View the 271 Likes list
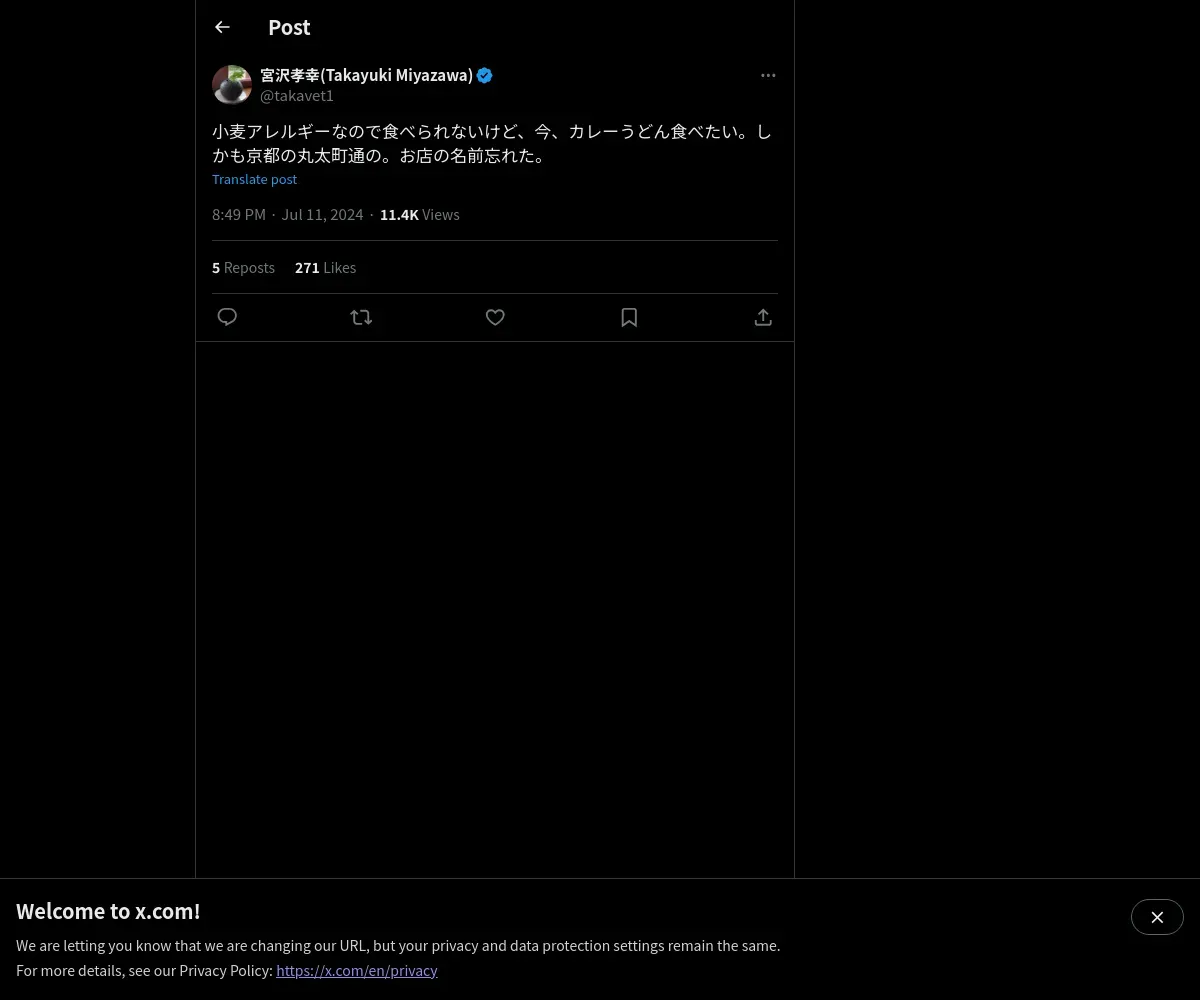1200x1000 pixels. pos(325,267)
